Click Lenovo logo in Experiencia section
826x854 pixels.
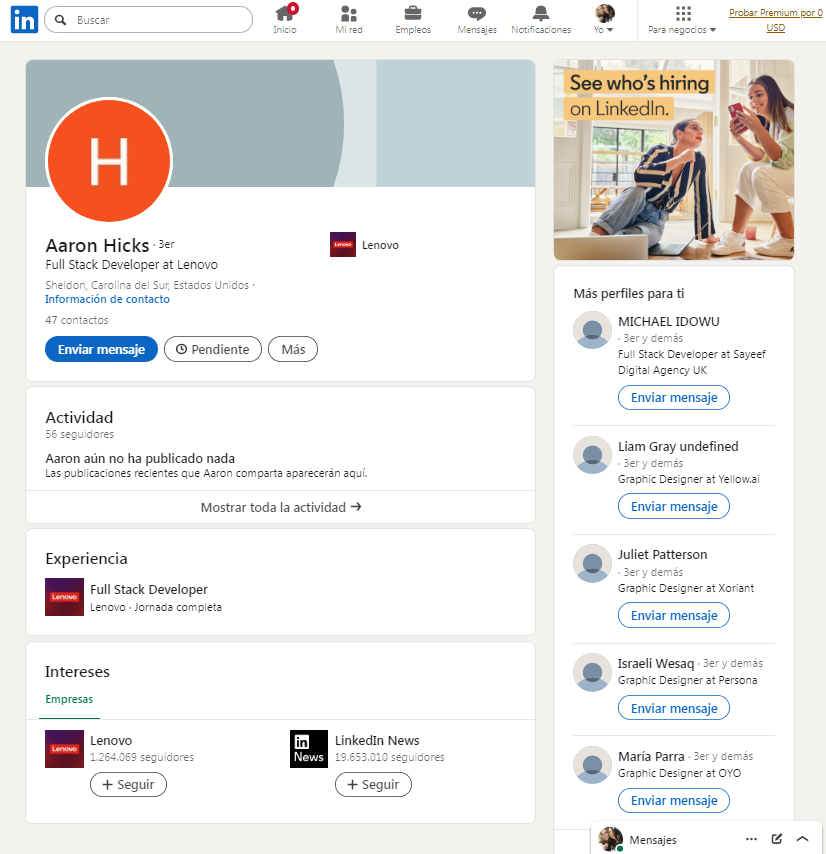[64, 597]
